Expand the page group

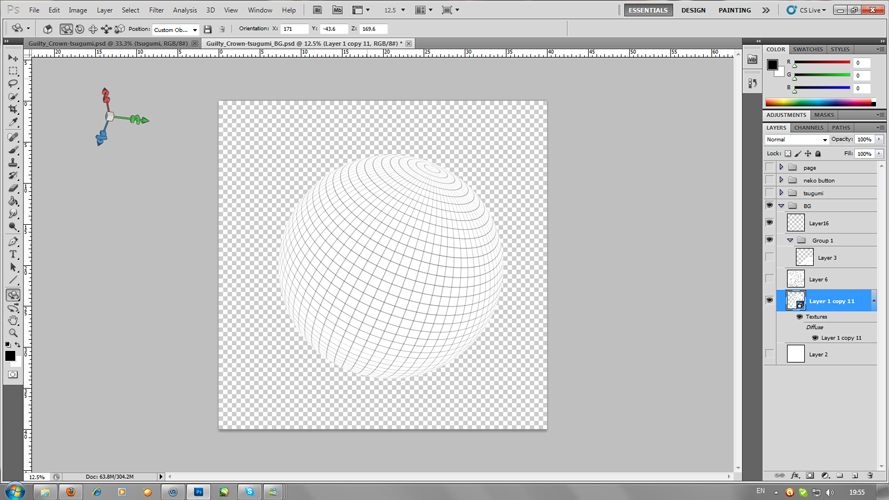781,168
